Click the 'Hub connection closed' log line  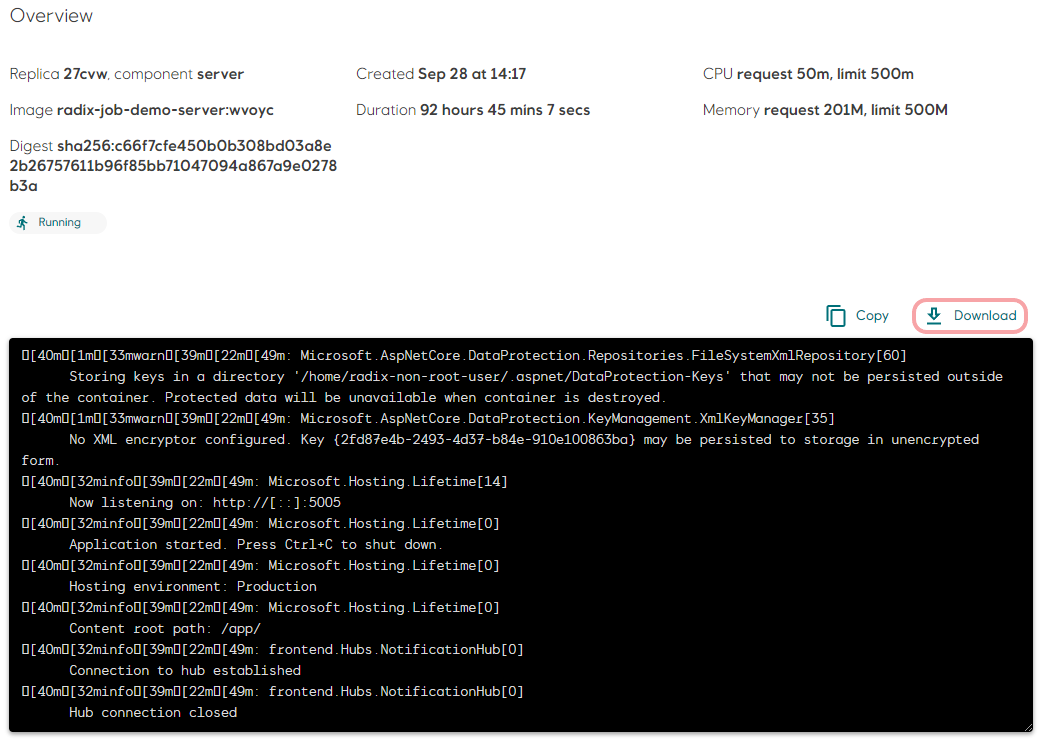[153, 713]
